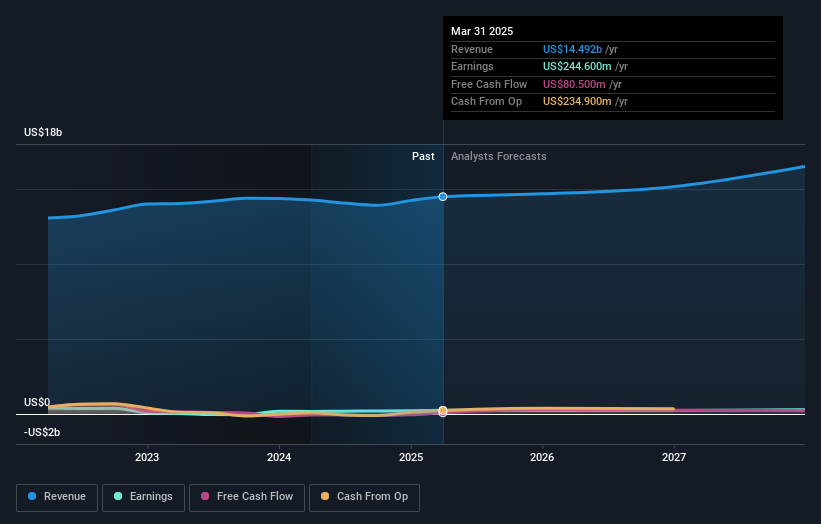The image size is (821, 524).
Task: Click the orange Cash From Op data point
Action: coord(443,410)
